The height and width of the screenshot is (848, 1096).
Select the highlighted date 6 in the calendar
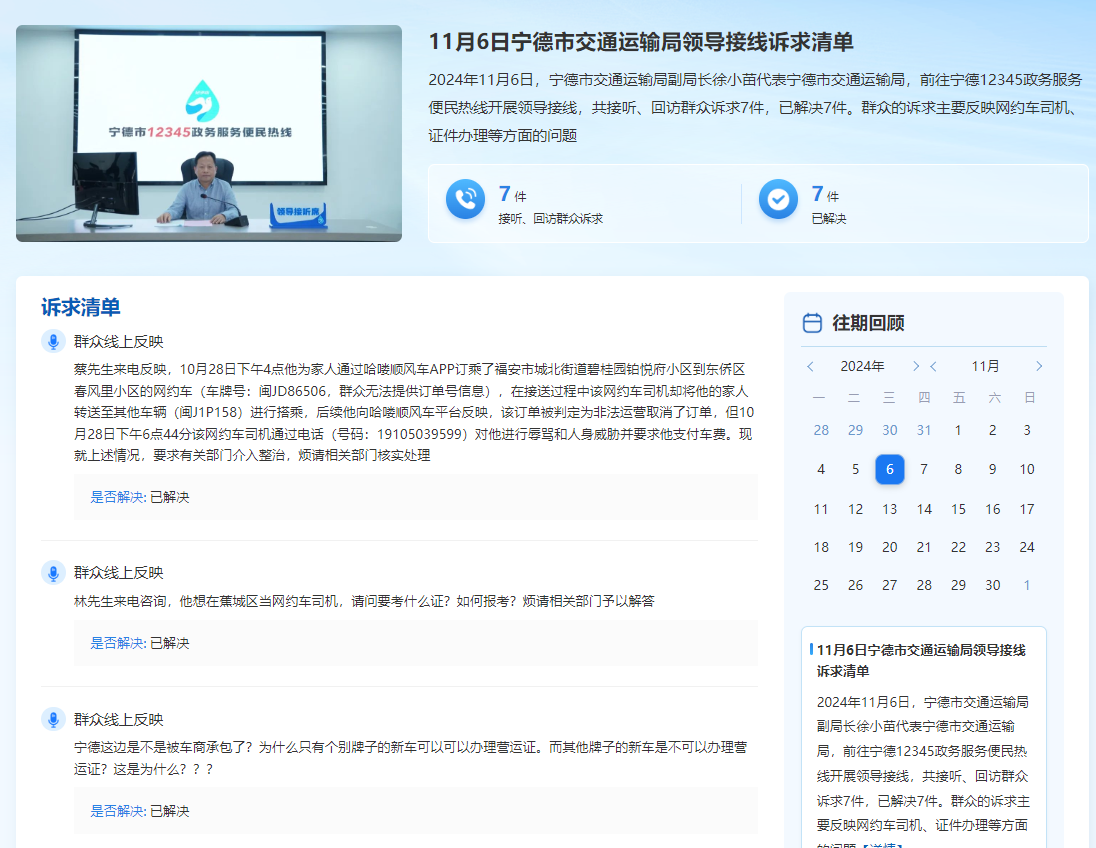coord(890,469)
